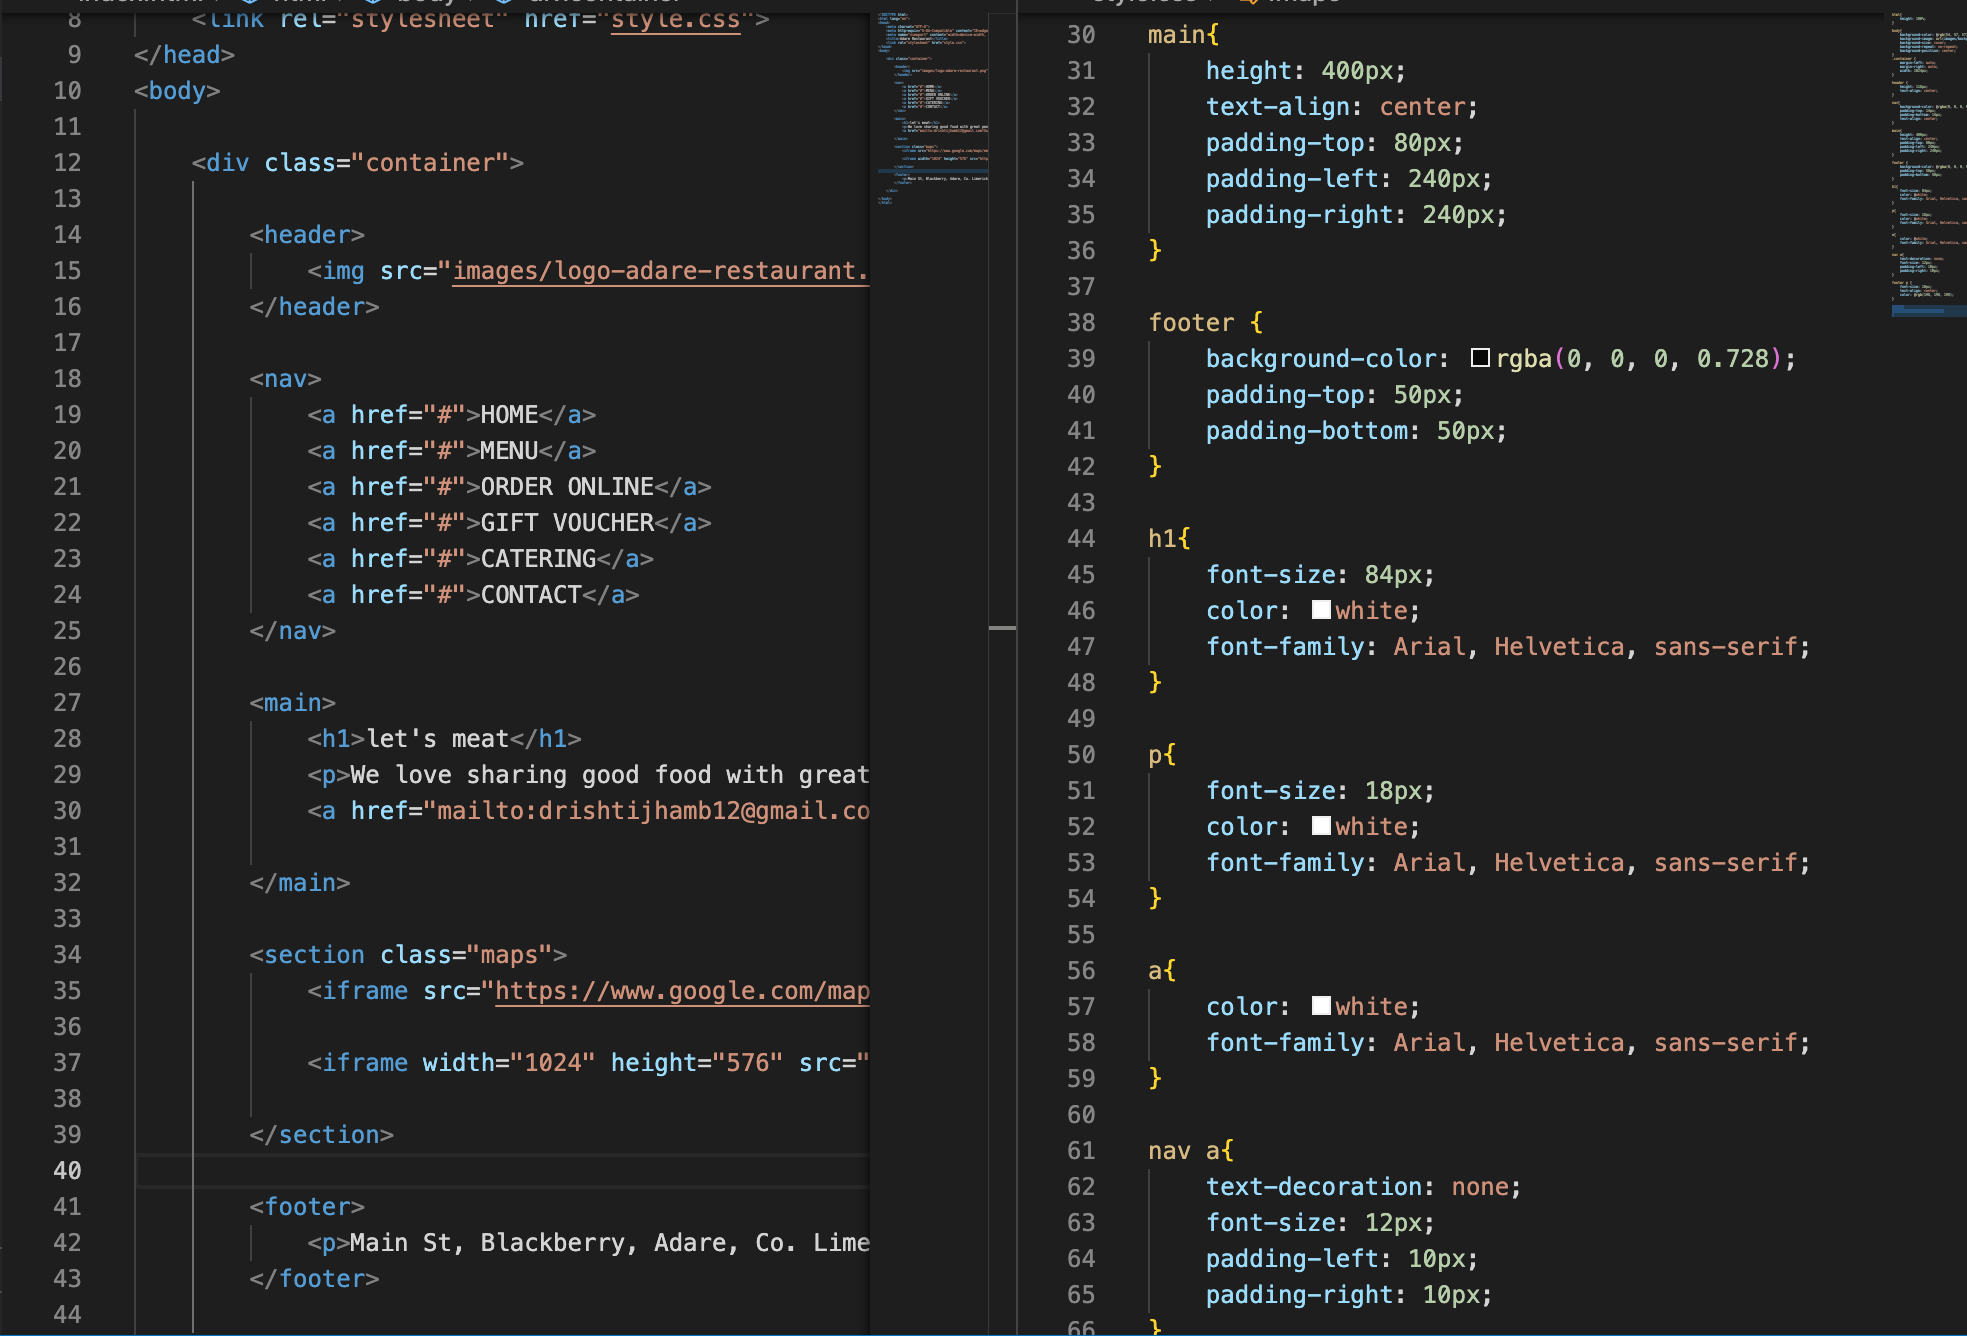The image size is (1967, 1336).
Task: Click the 'maps' class value in section tag
Action: pyautogui.click(x=509, y=955)
